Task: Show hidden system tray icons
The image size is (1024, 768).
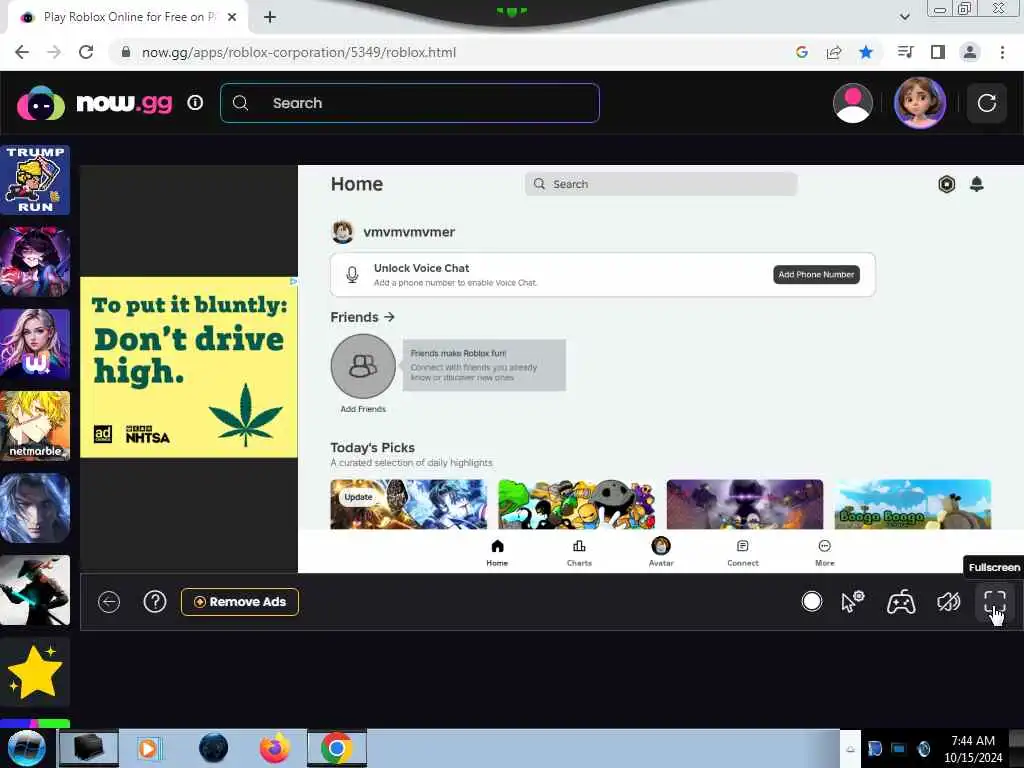Action: [850, 749]
